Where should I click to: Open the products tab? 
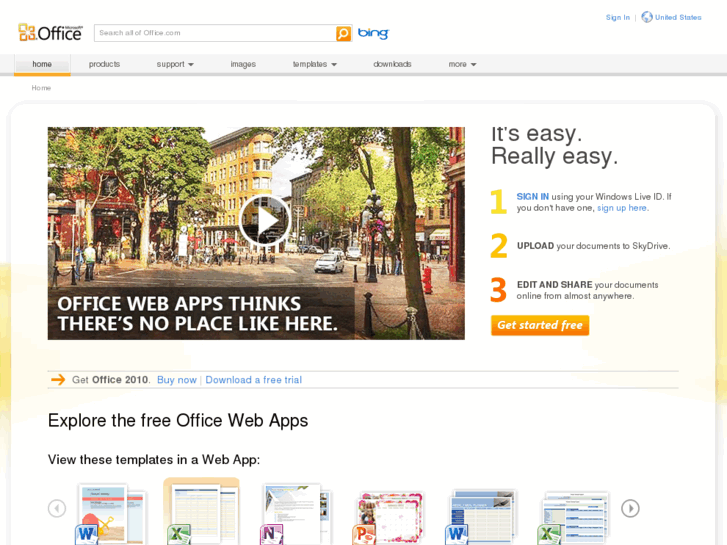[x=104, y=64]
